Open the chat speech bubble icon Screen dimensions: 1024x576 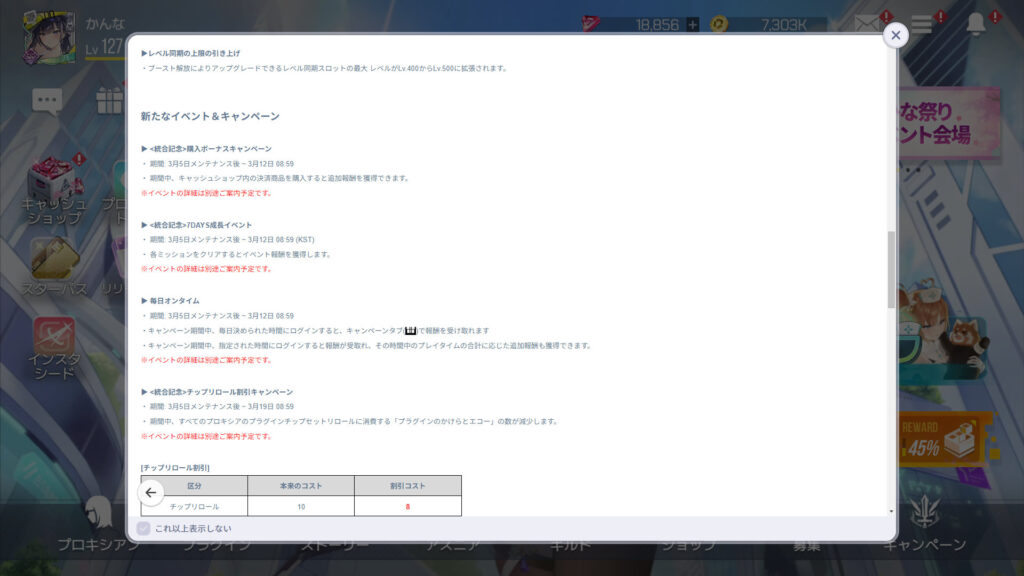[47, 100]
